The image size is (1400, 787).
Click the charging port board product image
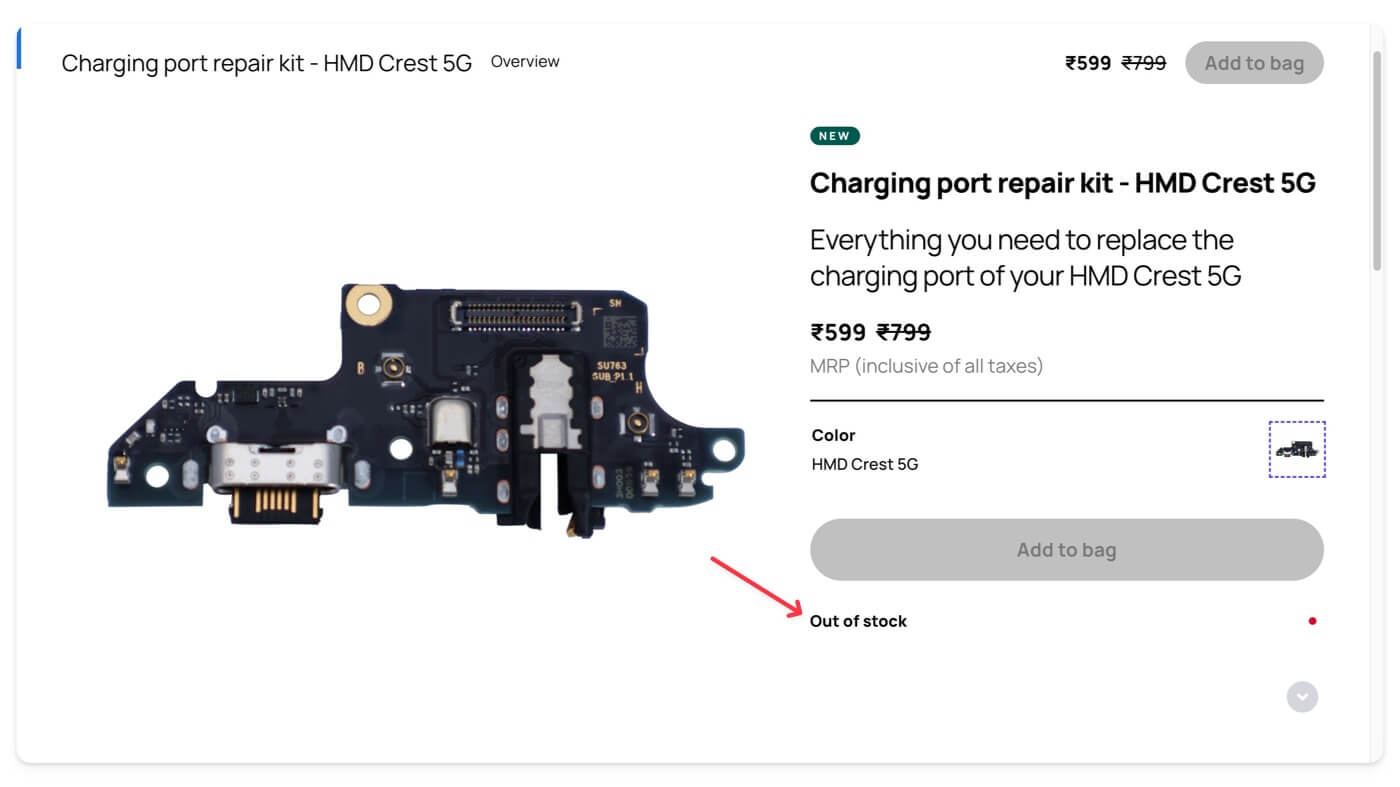coord(426,410)
